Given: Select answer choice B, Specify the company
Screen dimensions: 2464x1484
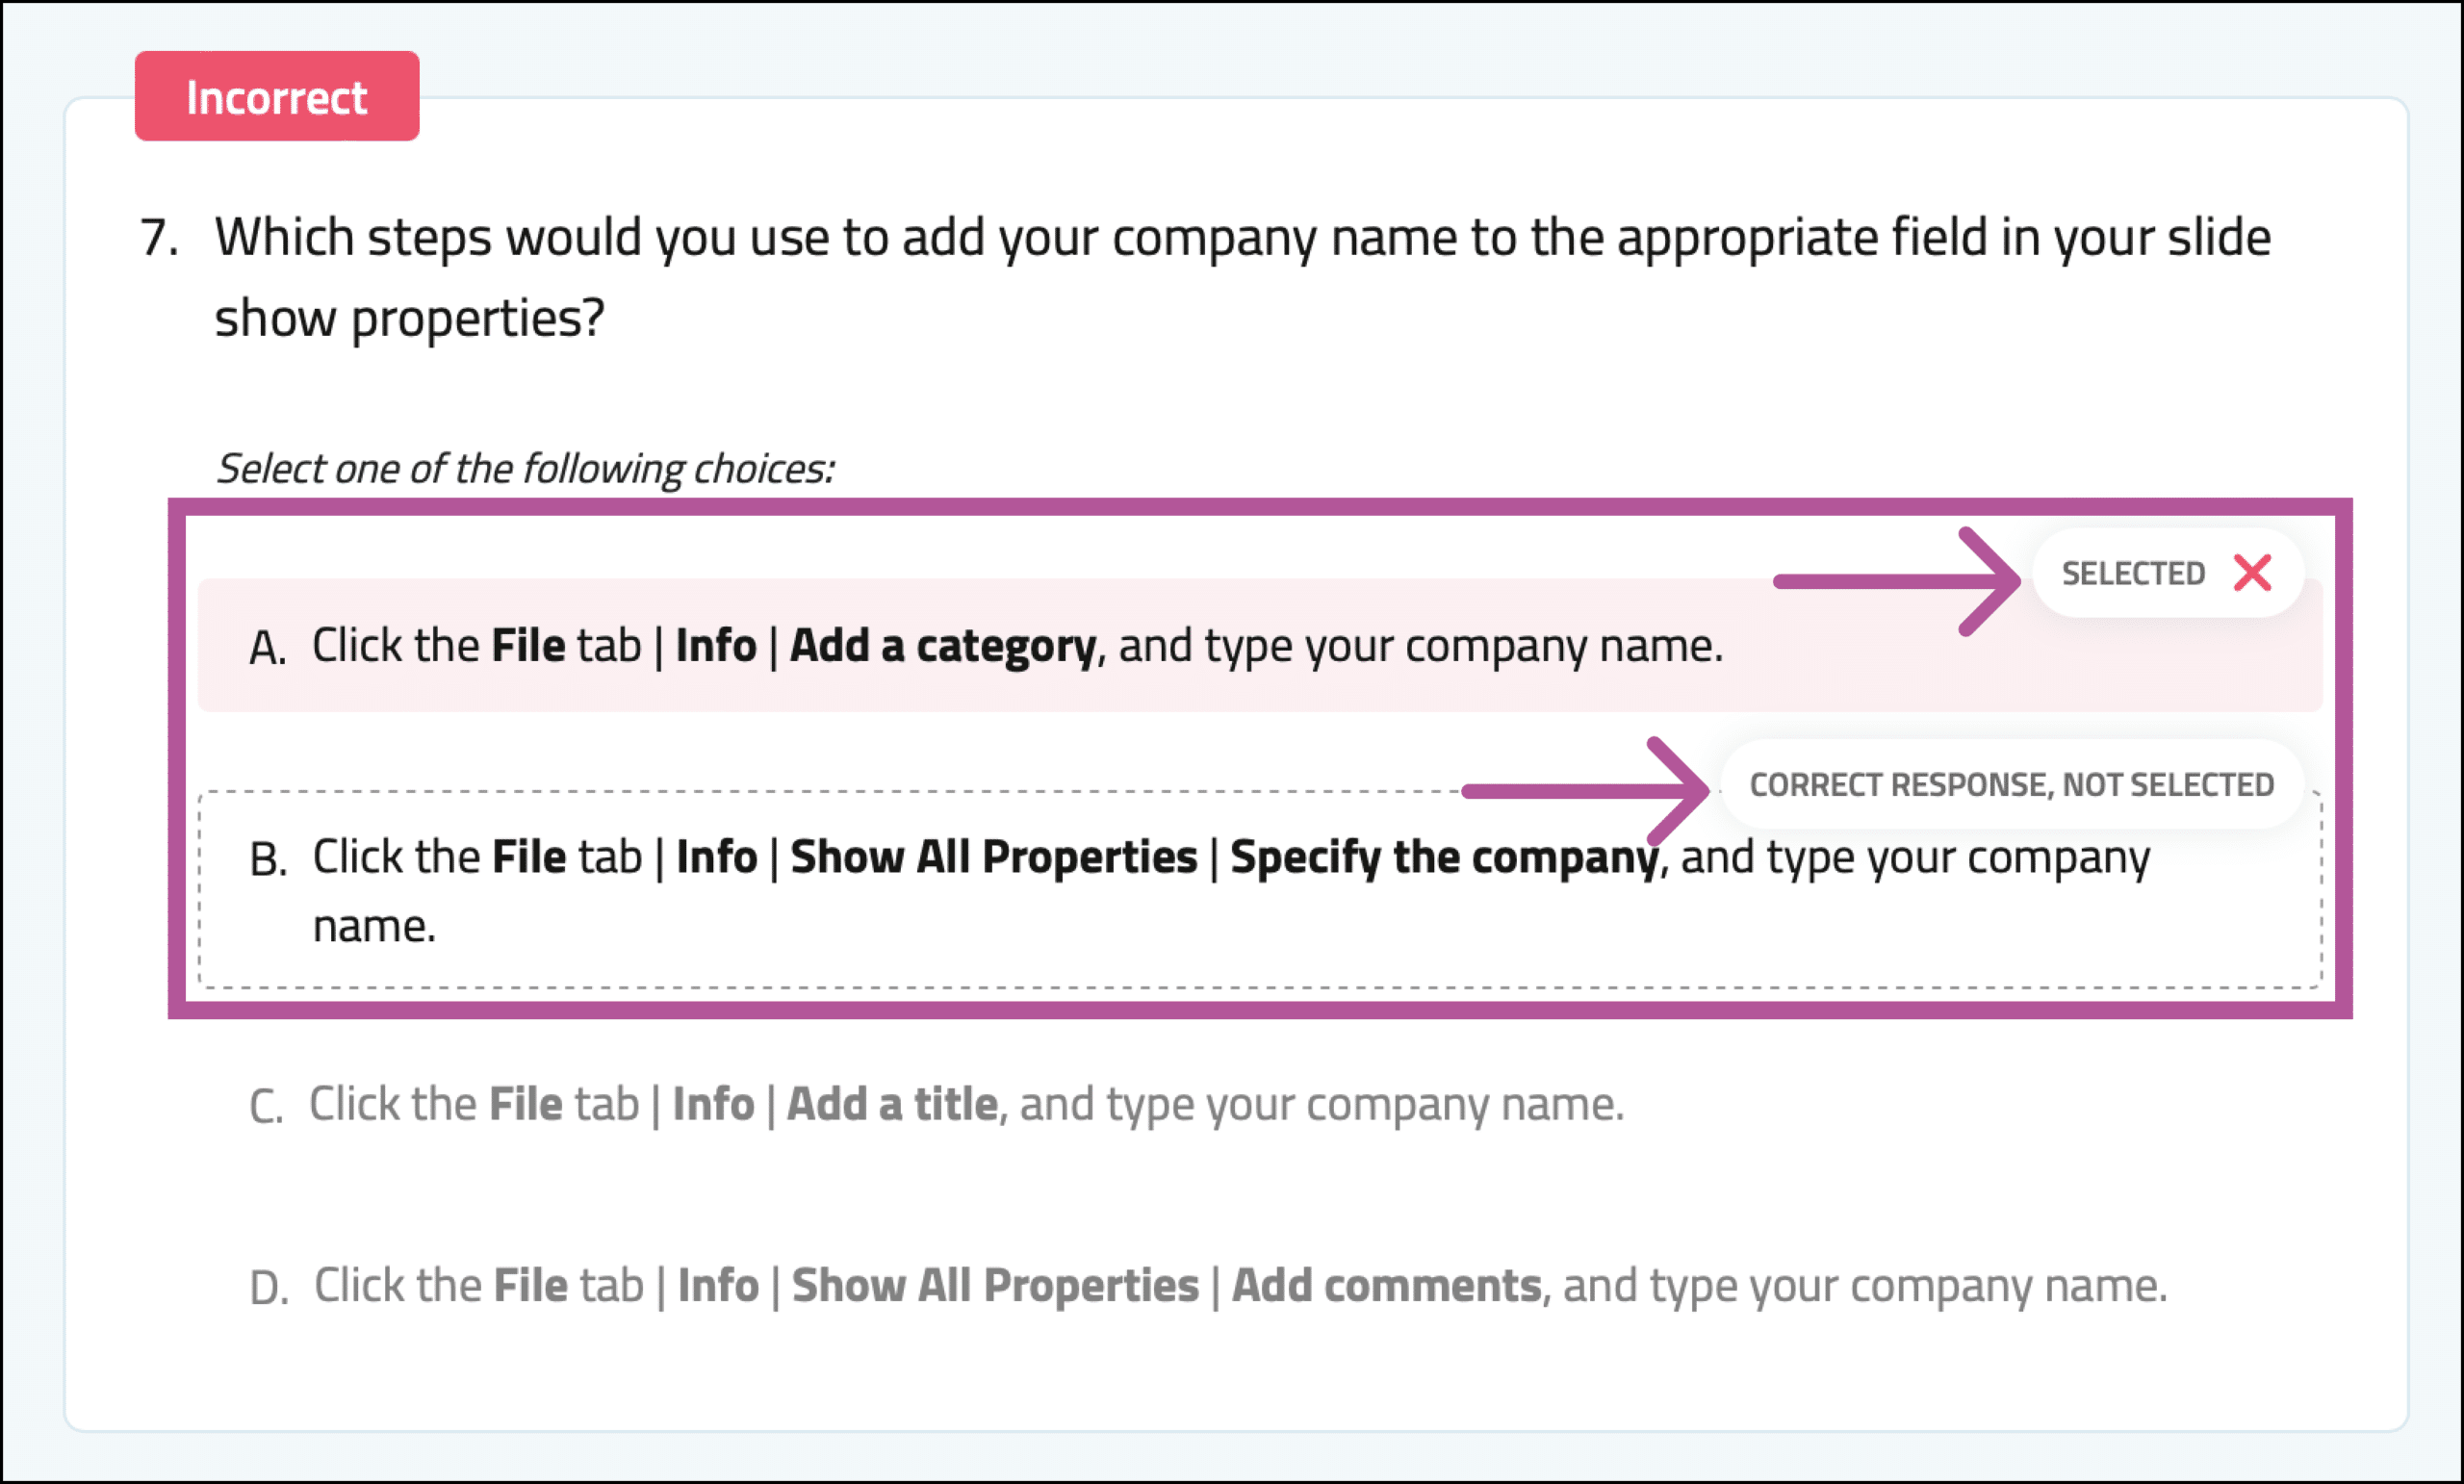Looking at the screenshot, I should point(1260,890).
